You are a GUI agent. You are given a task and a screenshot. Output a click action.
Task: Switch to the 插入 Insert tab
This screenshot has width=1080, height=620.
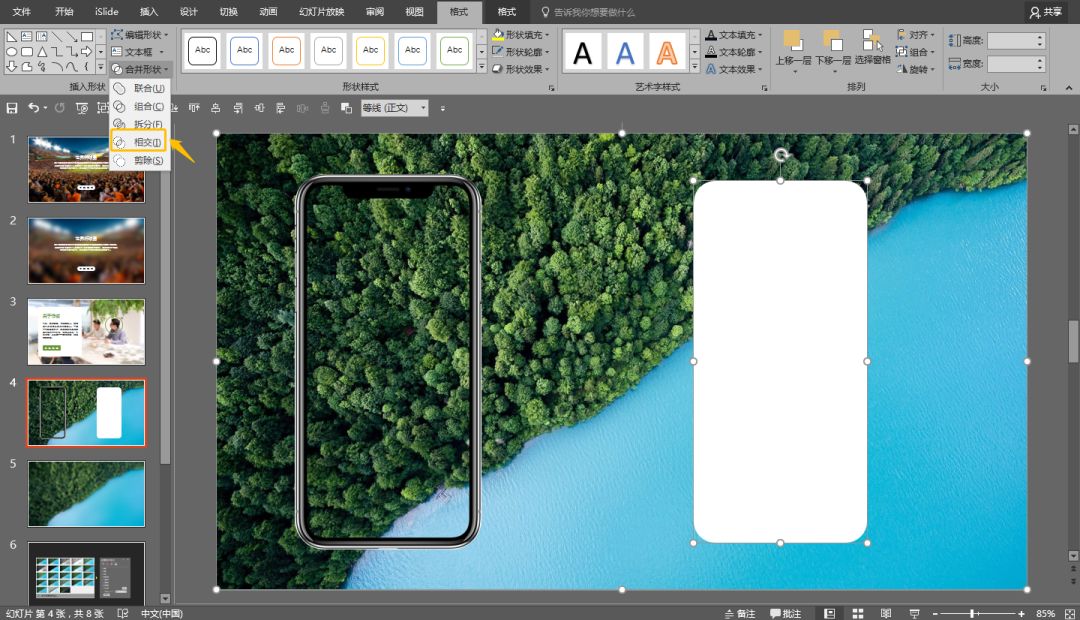[149, 12]
